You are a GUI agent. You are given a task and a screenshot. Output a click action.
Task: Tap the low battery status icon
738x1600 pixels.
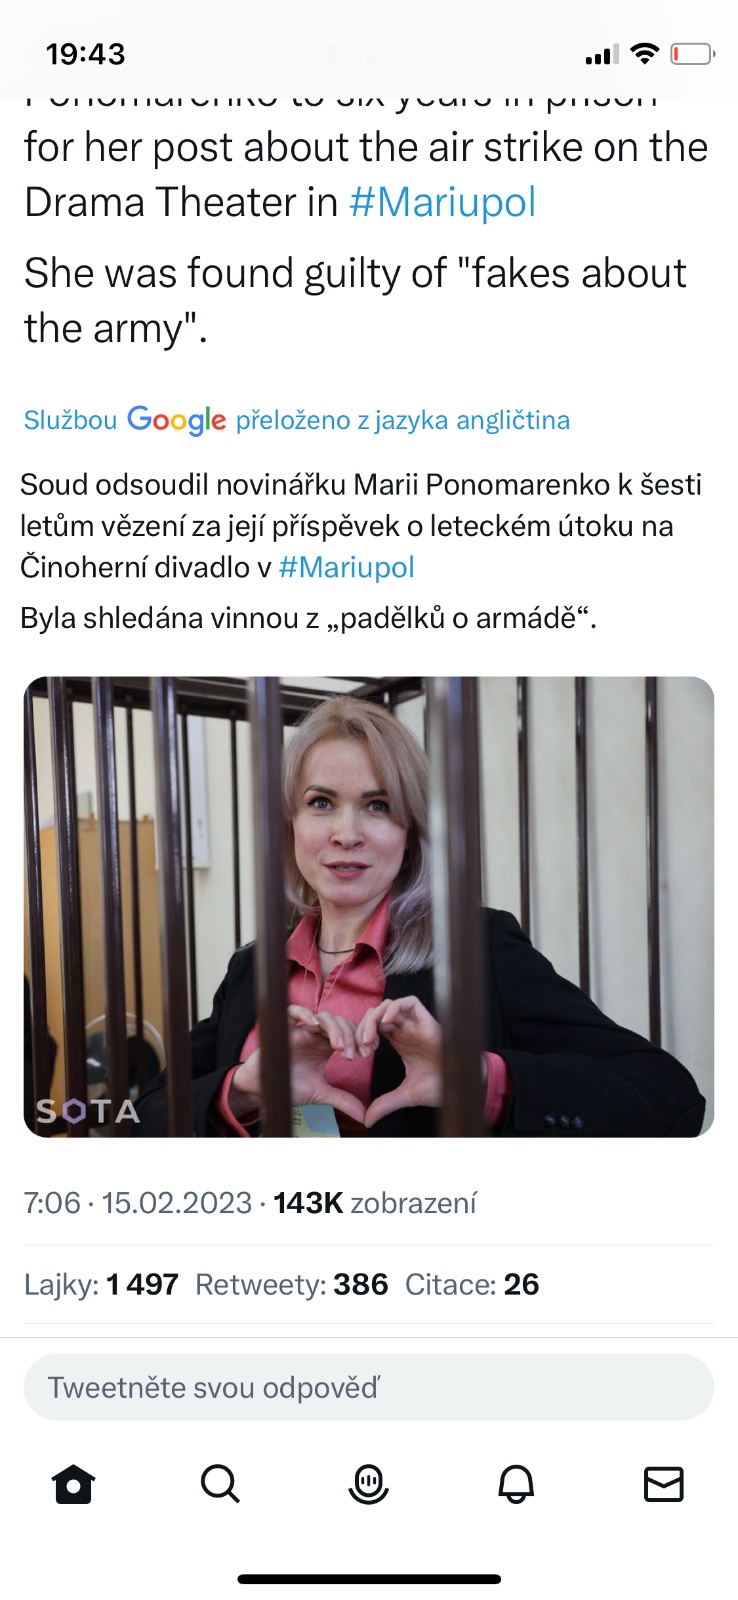(x=692, y=54)
